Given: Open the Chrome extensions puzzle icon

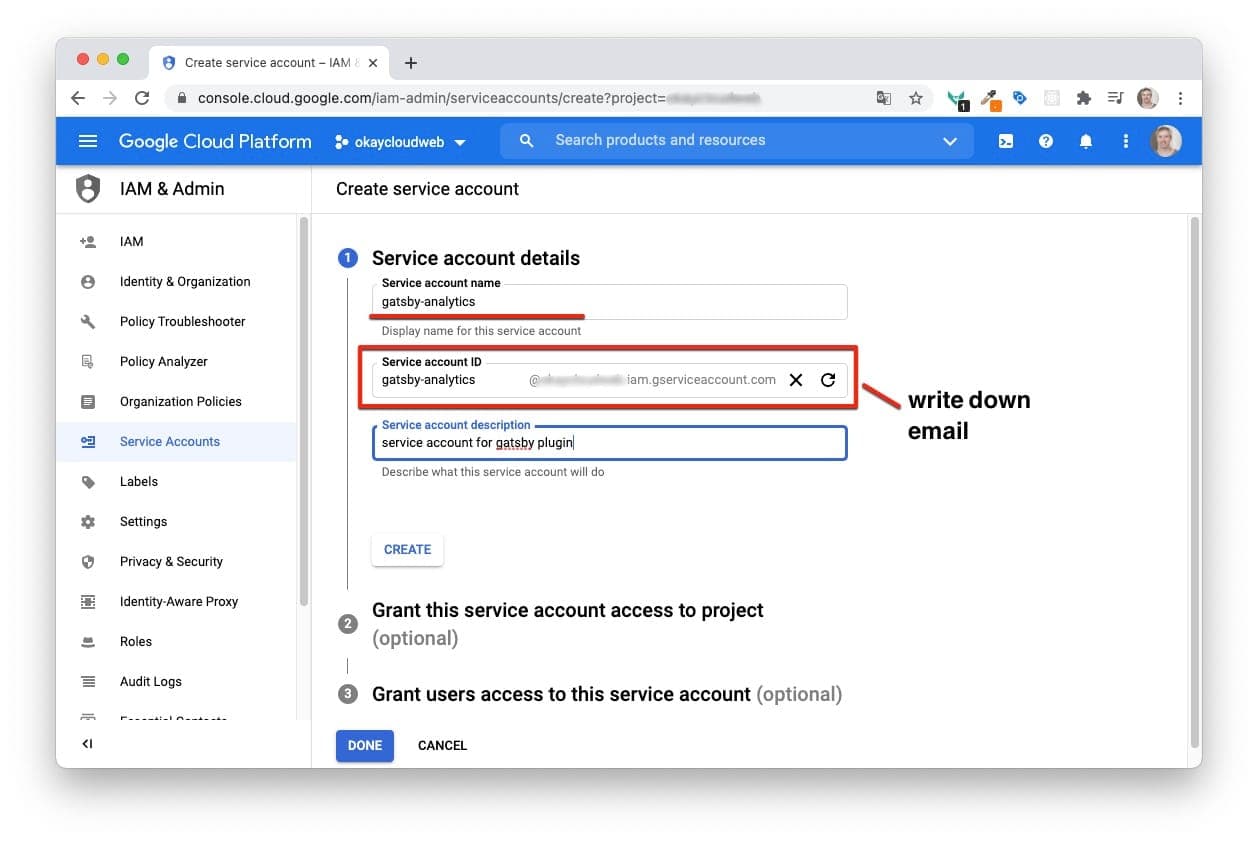Looking at the screenshot, I should pos(1083,98).
